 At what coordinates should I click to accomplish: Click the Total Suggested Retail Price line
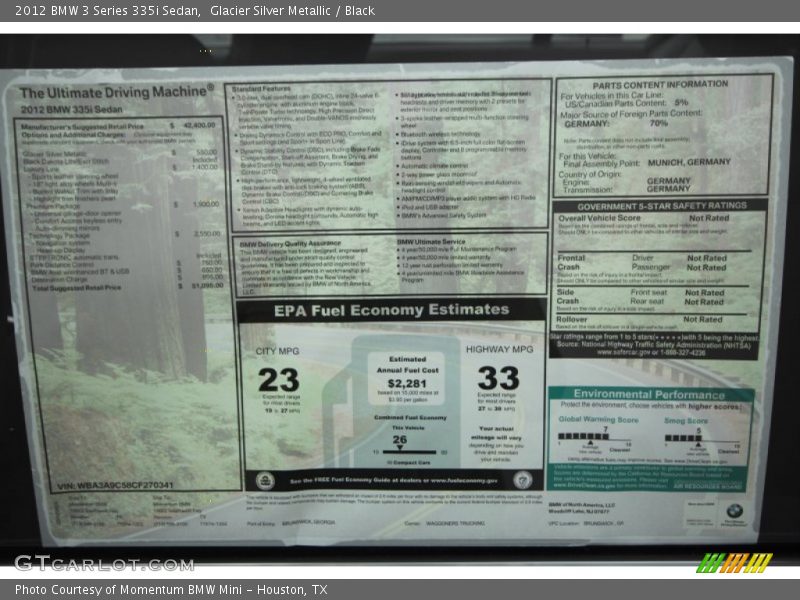120,287
